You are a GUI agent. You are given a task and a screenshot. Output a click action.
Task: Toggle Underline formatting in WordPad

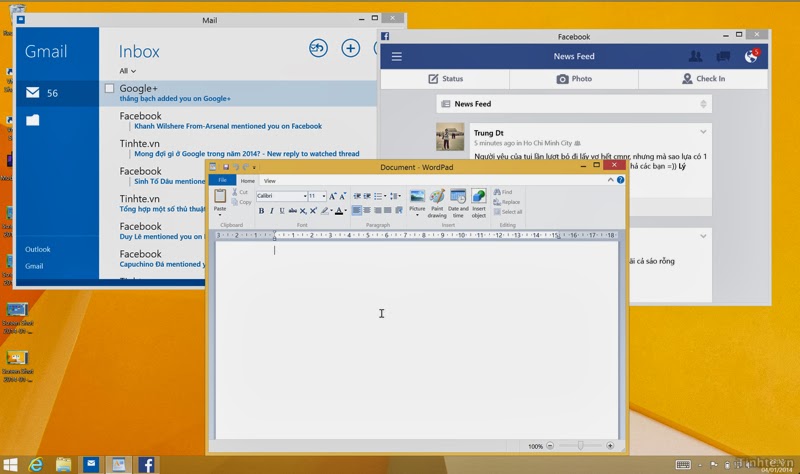(282, 211)
